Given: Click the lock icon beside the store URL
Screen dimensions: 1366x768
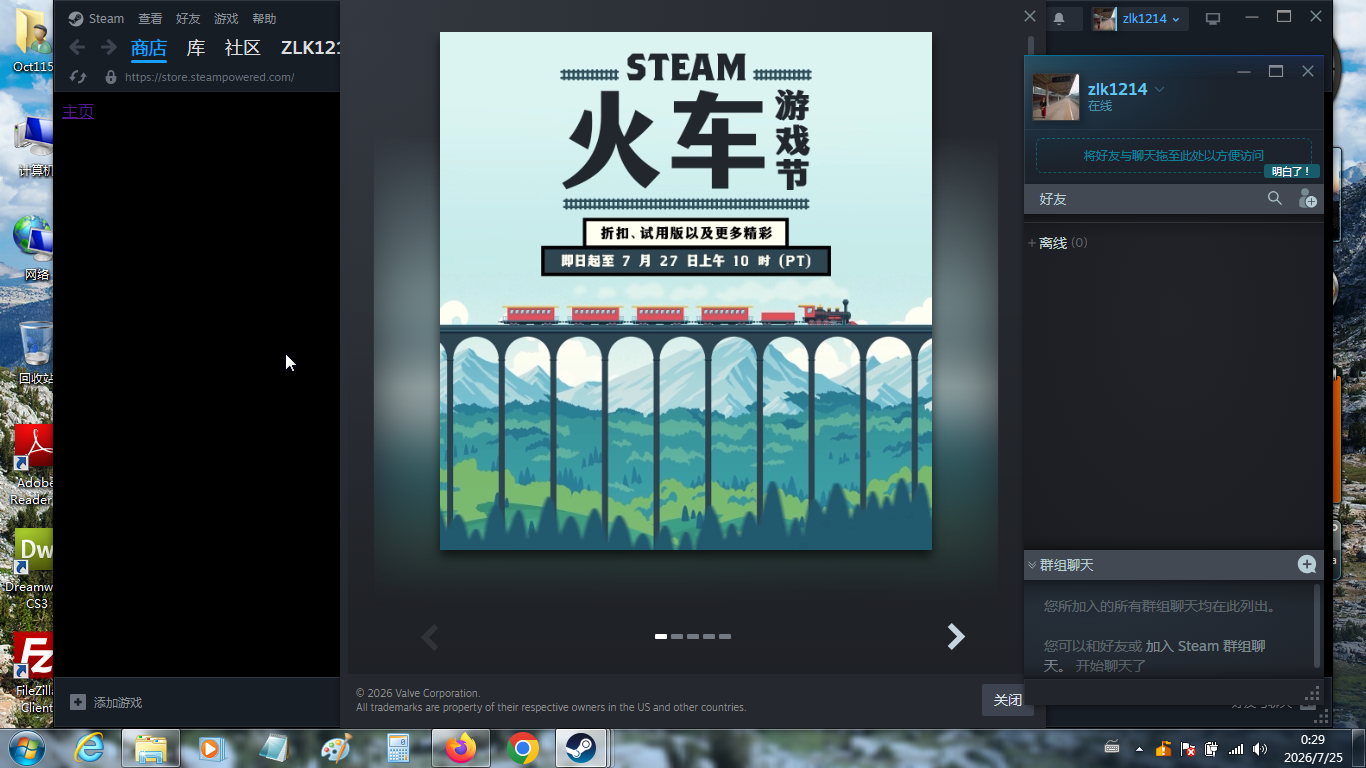Looking at the screenshot, I should (111, 77).
